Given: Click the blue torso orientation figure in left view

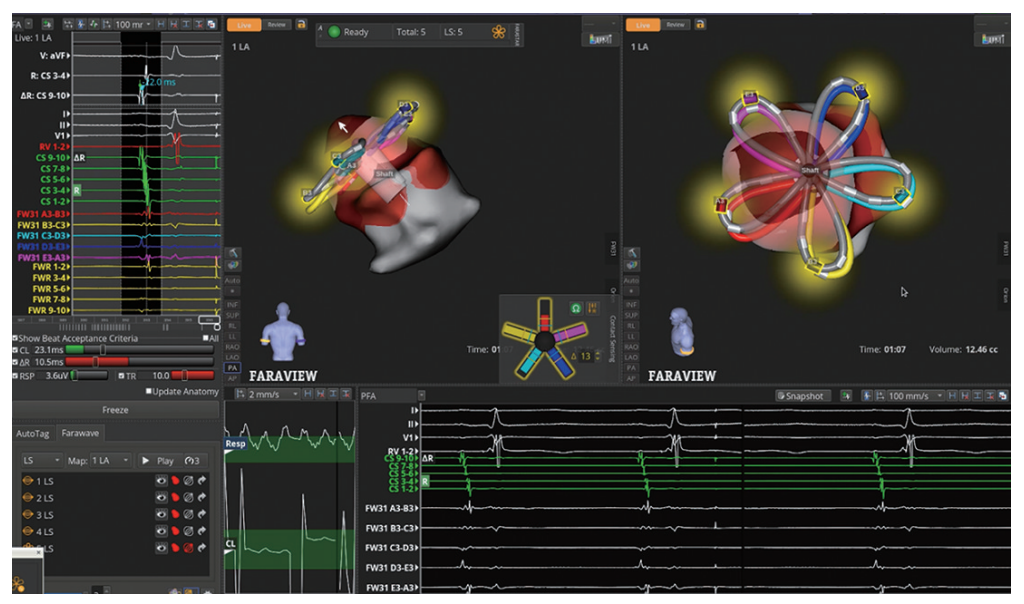Looking at the screenshot, I should tap(283, 332).
